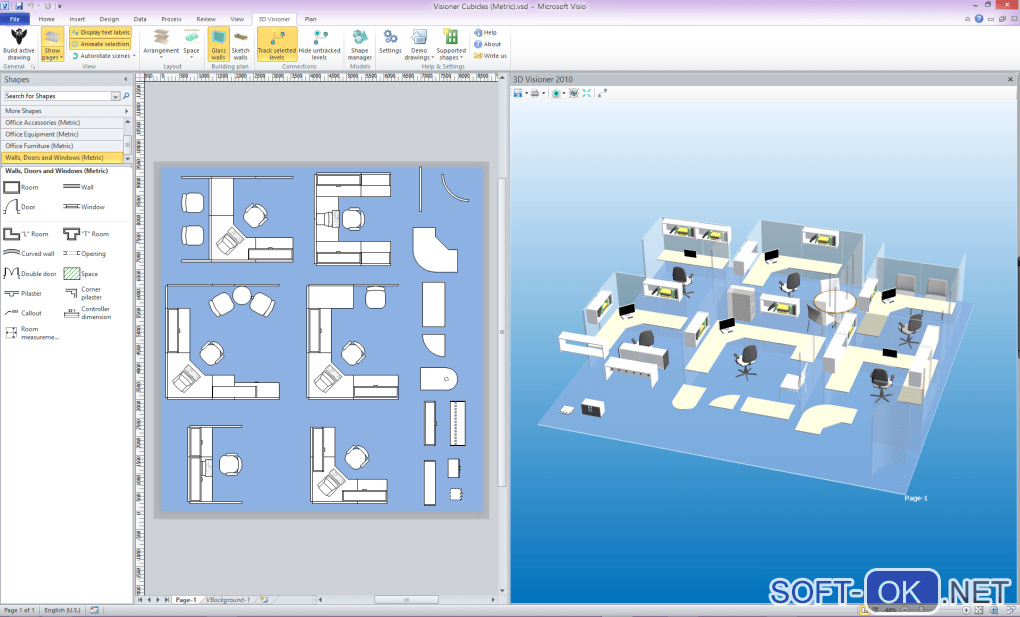Viewport: 1020px width, 617px height.
Task: Open the Shape manager
Action: 359,44
